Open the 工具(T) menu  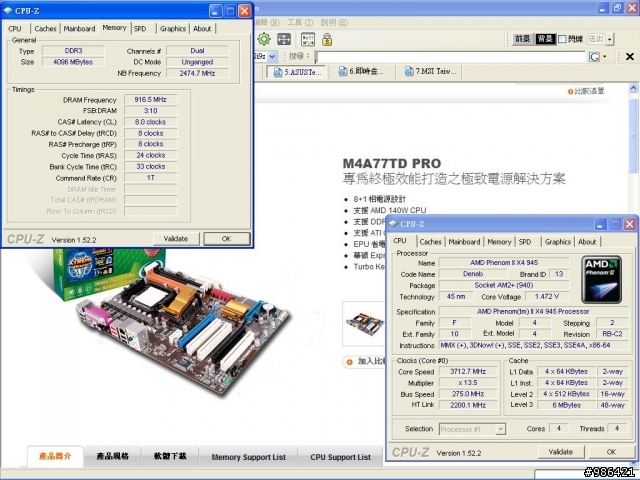click(300, 22)
